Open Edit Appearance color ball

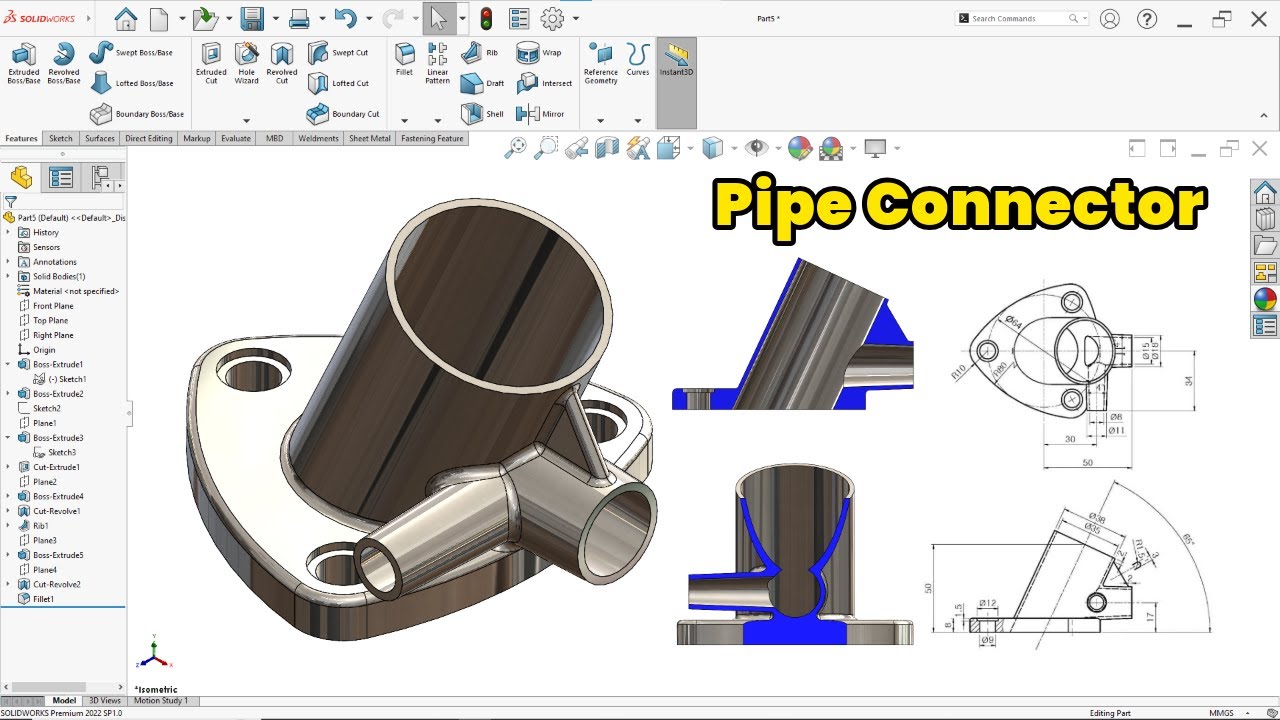pyautogui.click(x=799, y=149)
